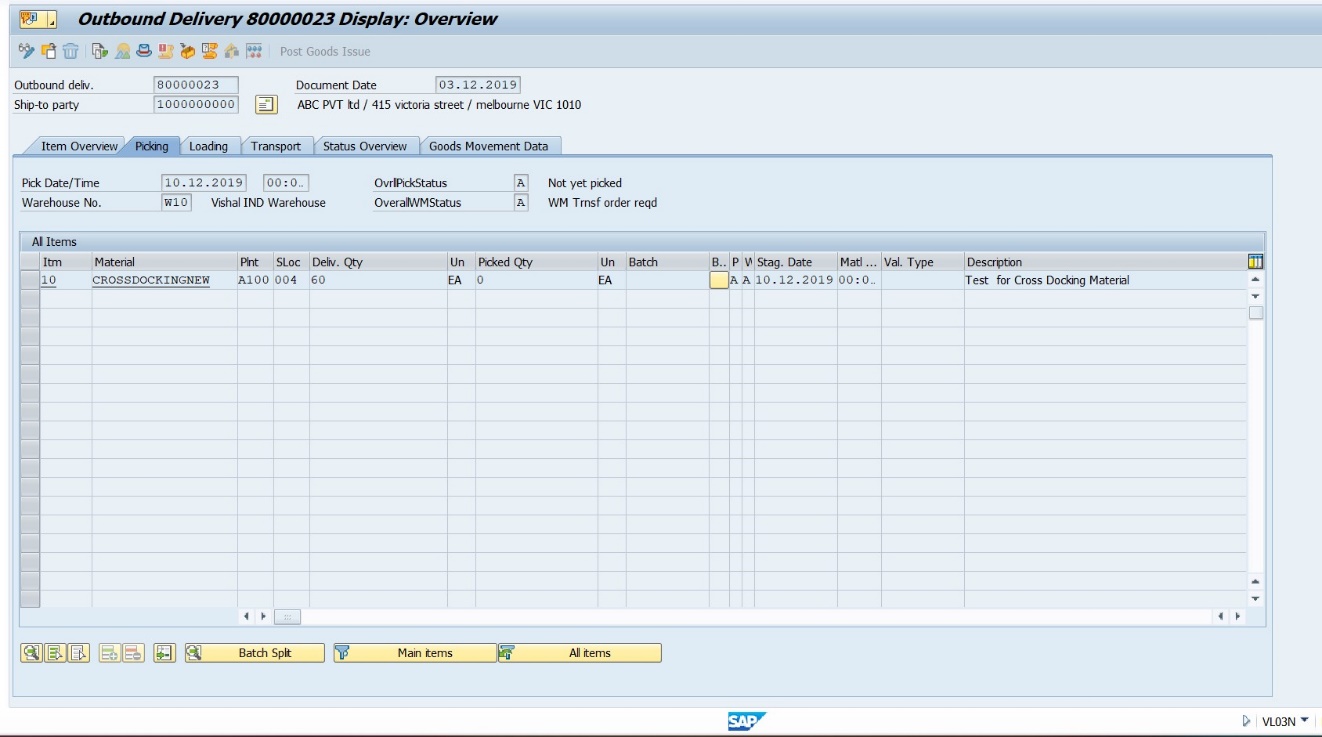Switch to the Item Overview tab

coord(79,146)
